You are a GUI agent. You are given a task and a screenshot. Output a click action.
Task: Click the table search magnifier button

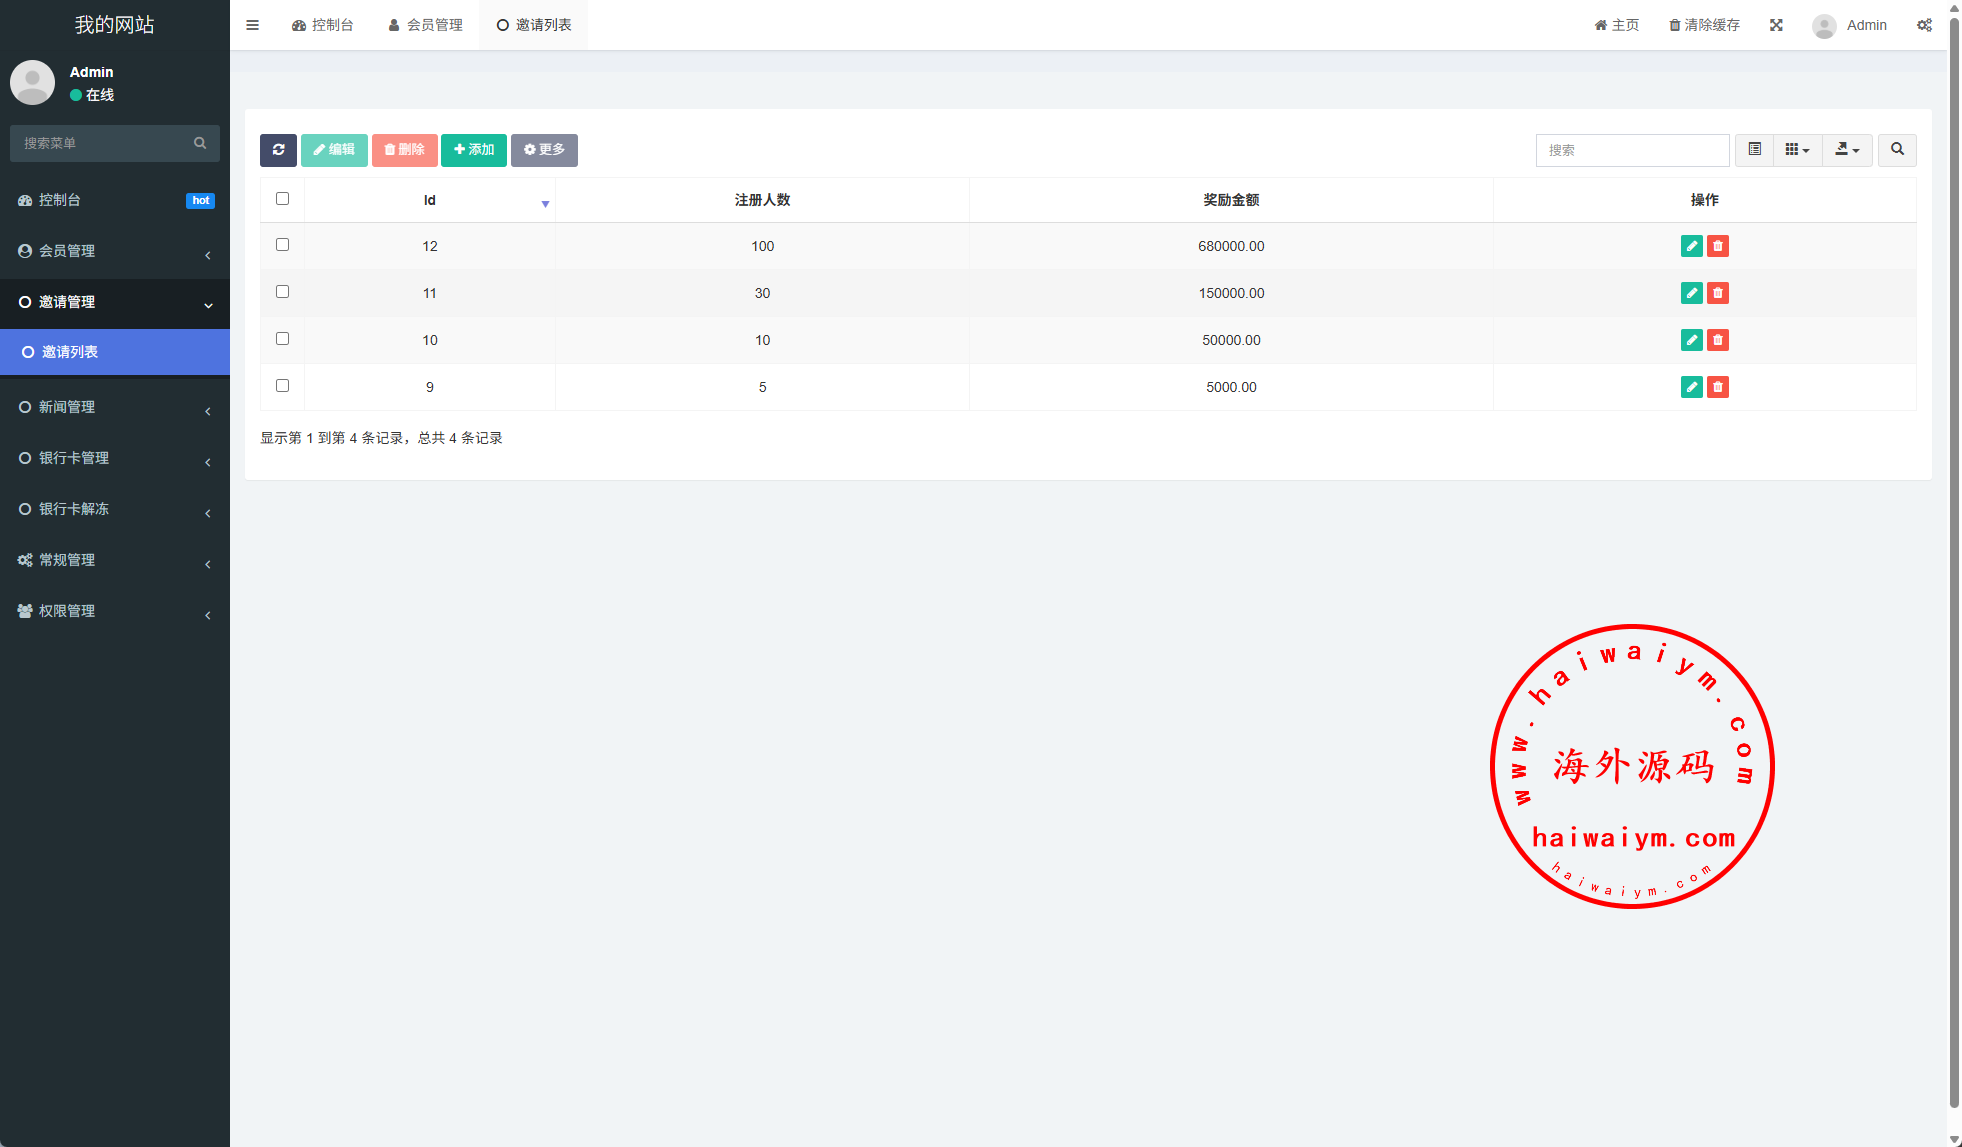[1897, 150]
